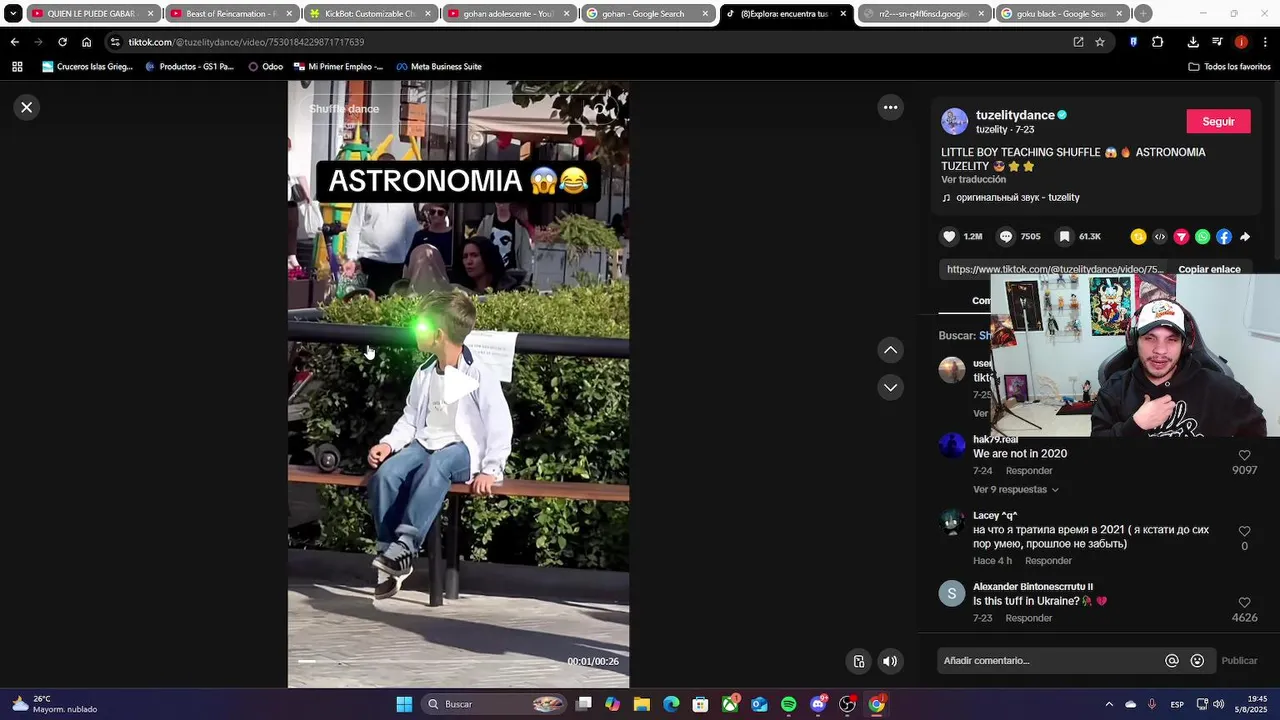Click the Copiar enlace button

click(1209, 269)
